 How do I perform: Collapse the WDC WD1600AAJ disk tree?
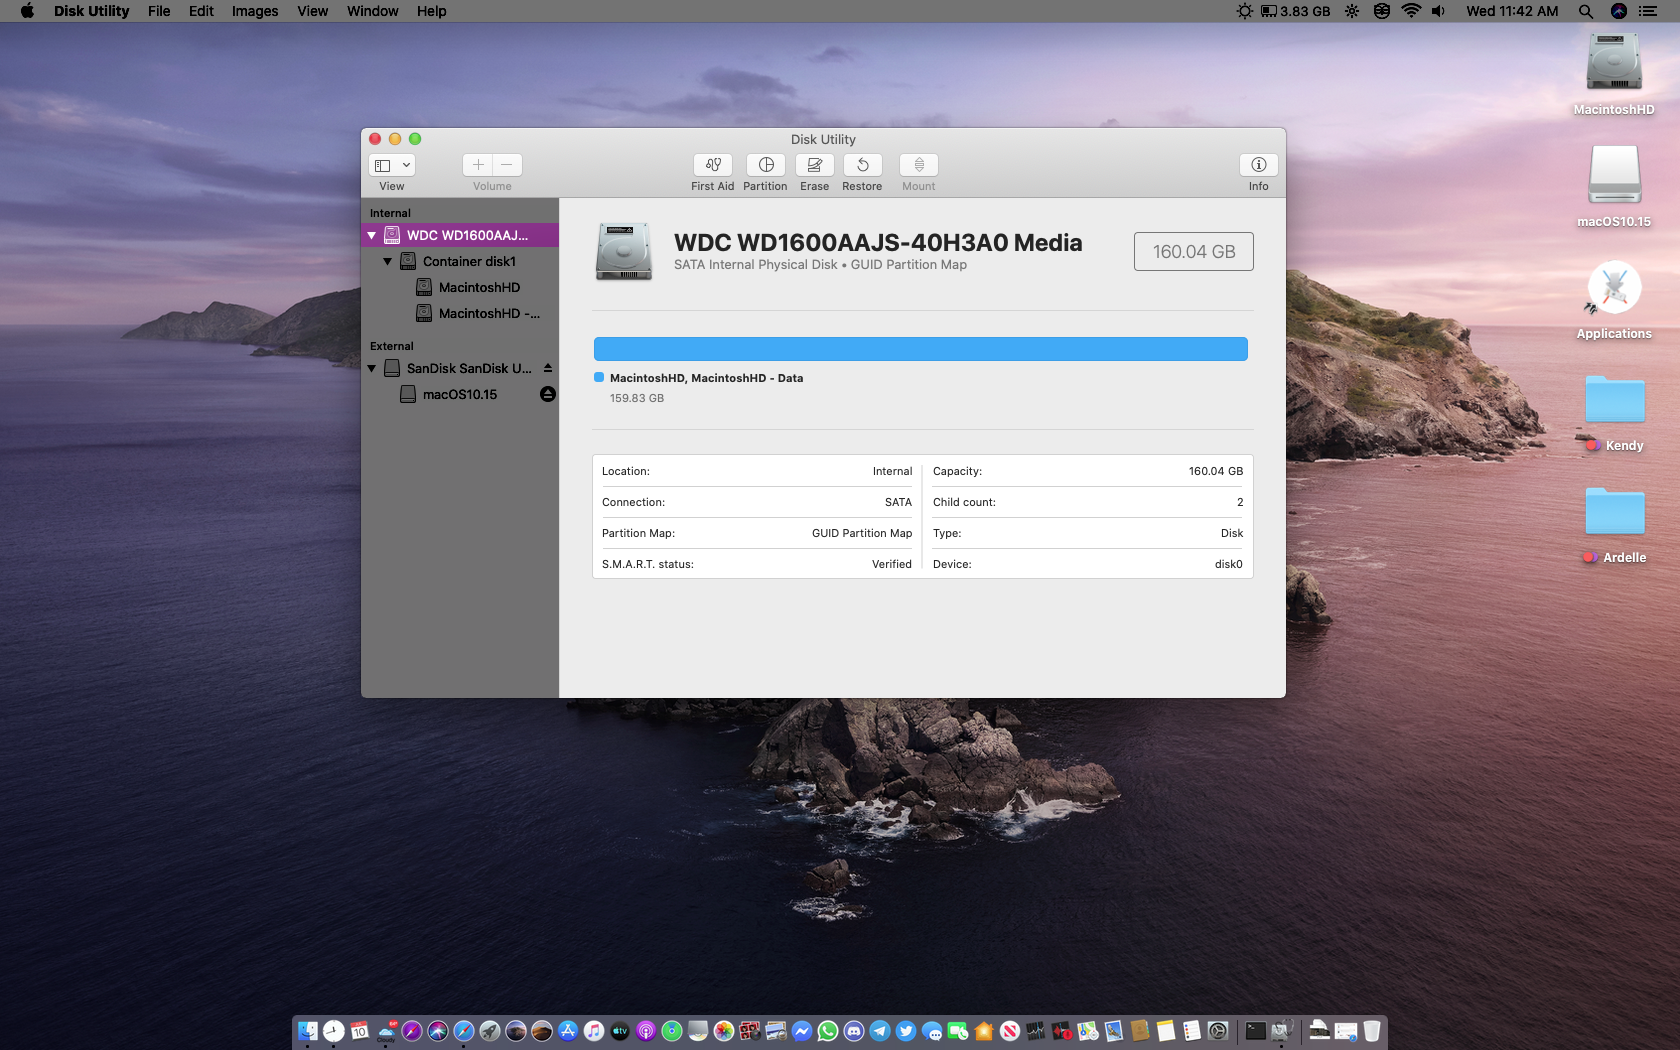coord(372,236)
